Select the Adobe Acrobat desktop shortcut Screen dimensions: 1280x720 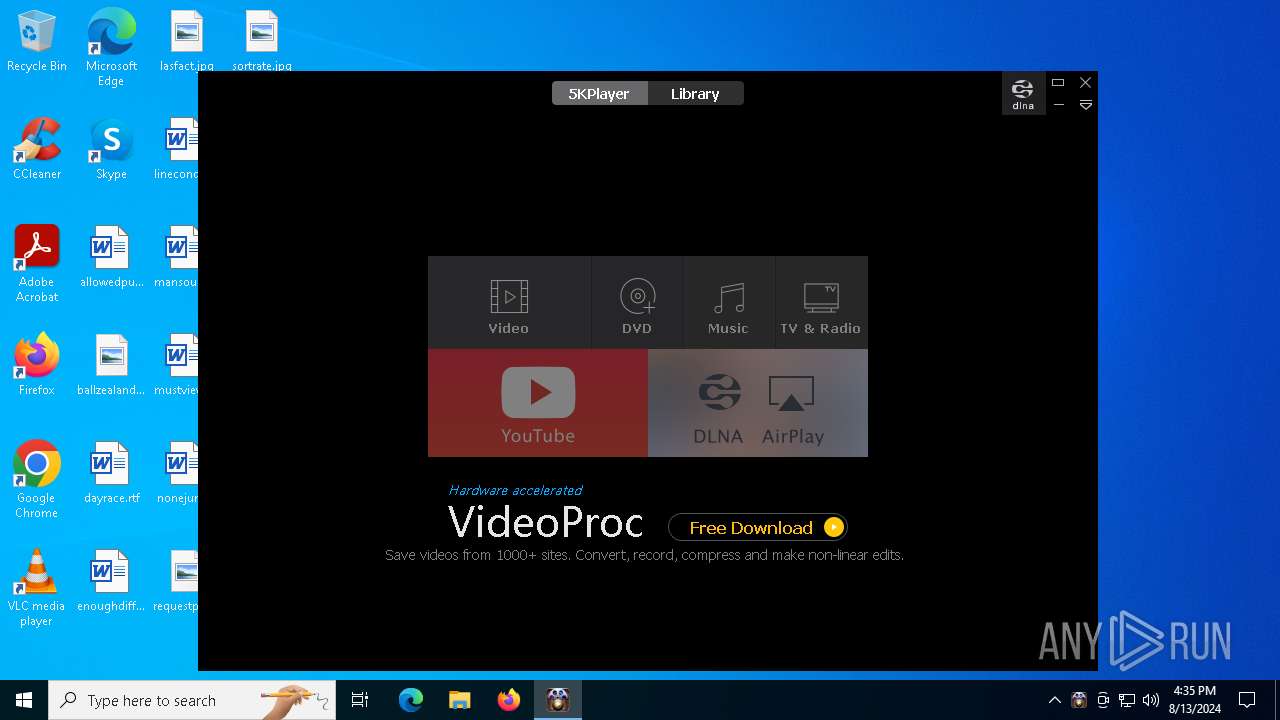pos(37,264)
